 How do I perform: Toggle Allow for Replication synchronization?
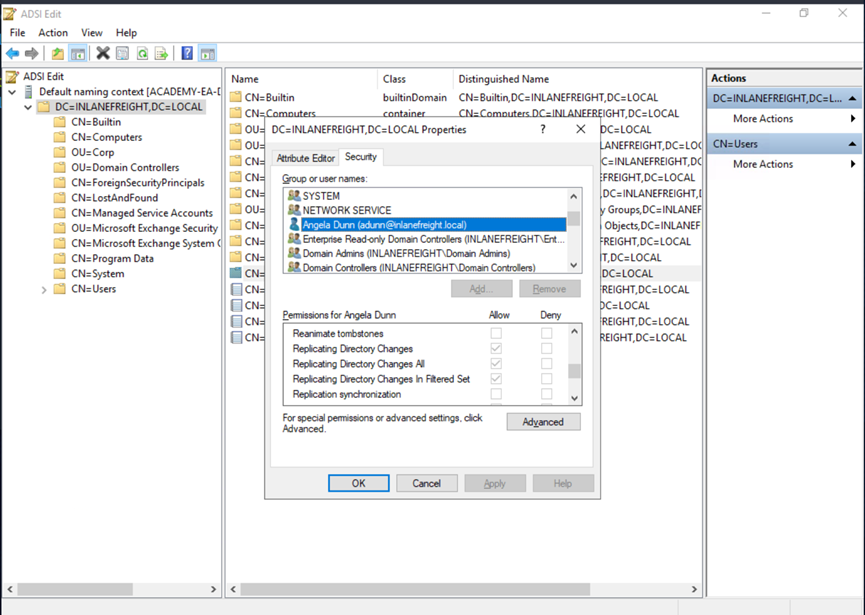click(x=496, y=394)
